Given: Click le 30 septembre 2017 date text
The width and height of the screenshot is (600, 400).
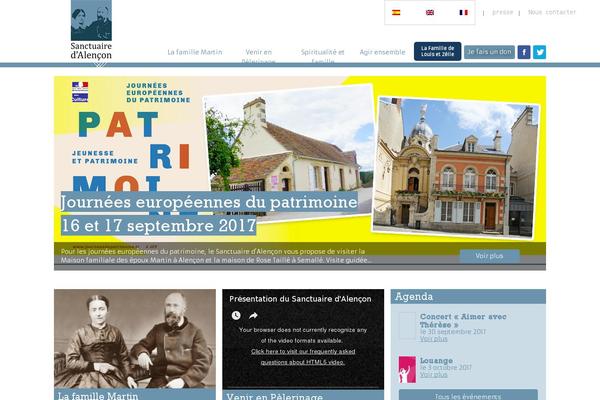Looking at the screenshot, I should pyautogui.click(x=453, y=331).
